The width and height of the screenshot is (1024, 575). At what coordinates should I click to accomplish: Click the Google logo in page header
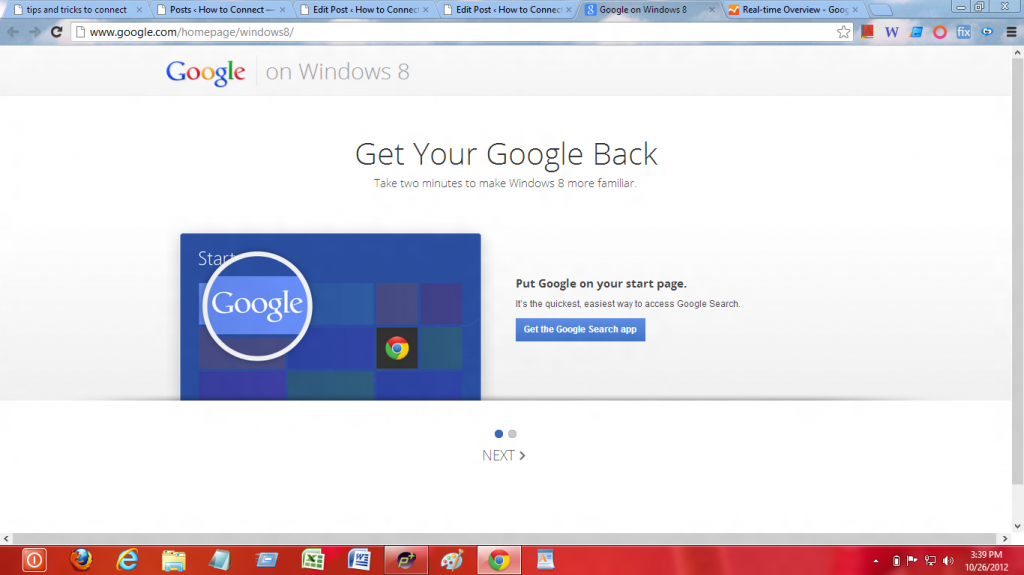point(205,72)
